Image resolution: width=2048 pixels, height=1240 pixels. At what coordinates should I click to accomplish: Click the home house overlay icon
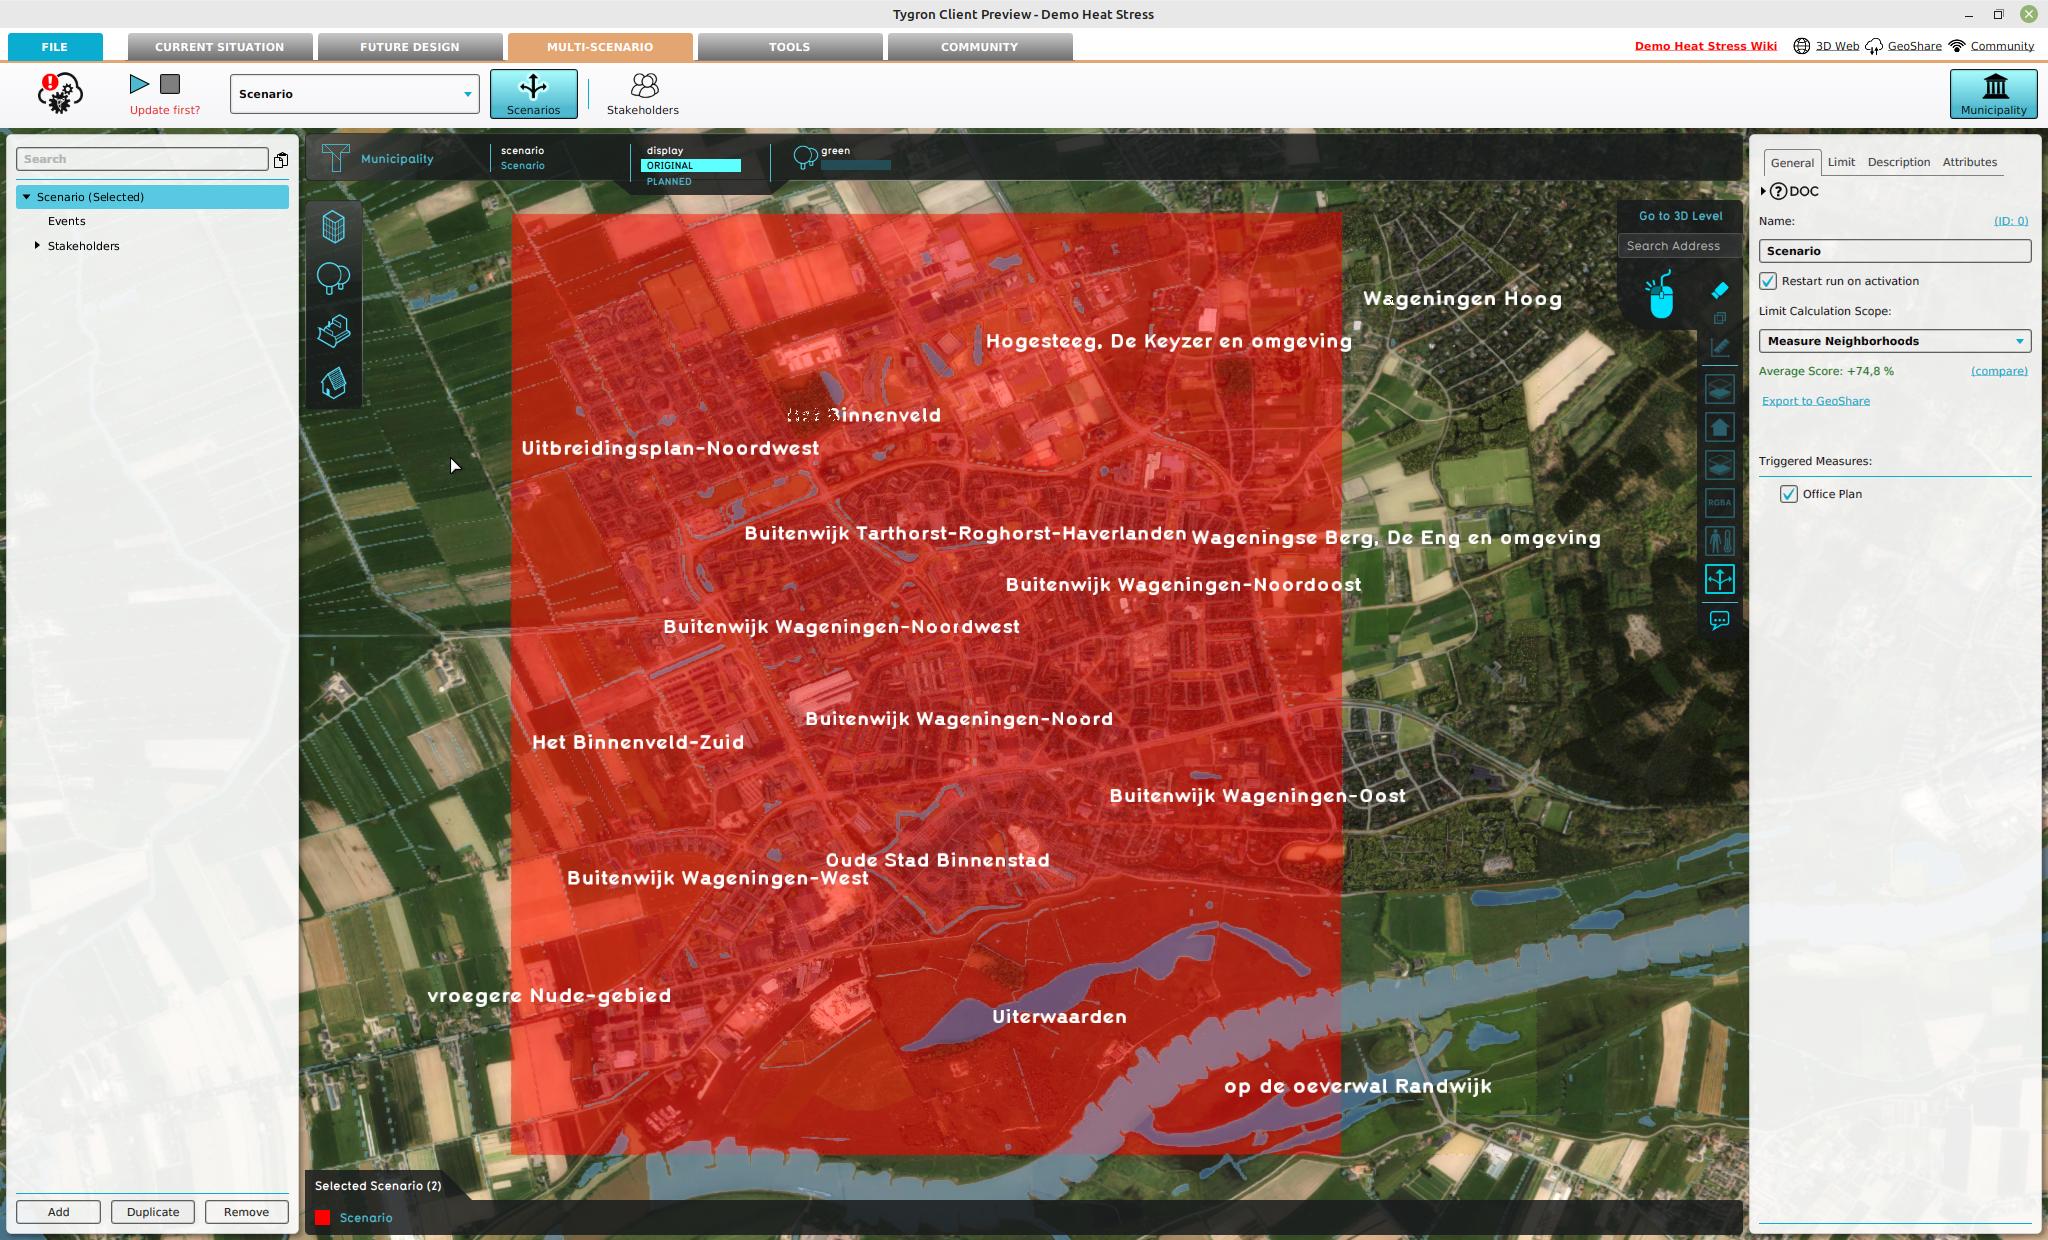[x=1719, y=428]
